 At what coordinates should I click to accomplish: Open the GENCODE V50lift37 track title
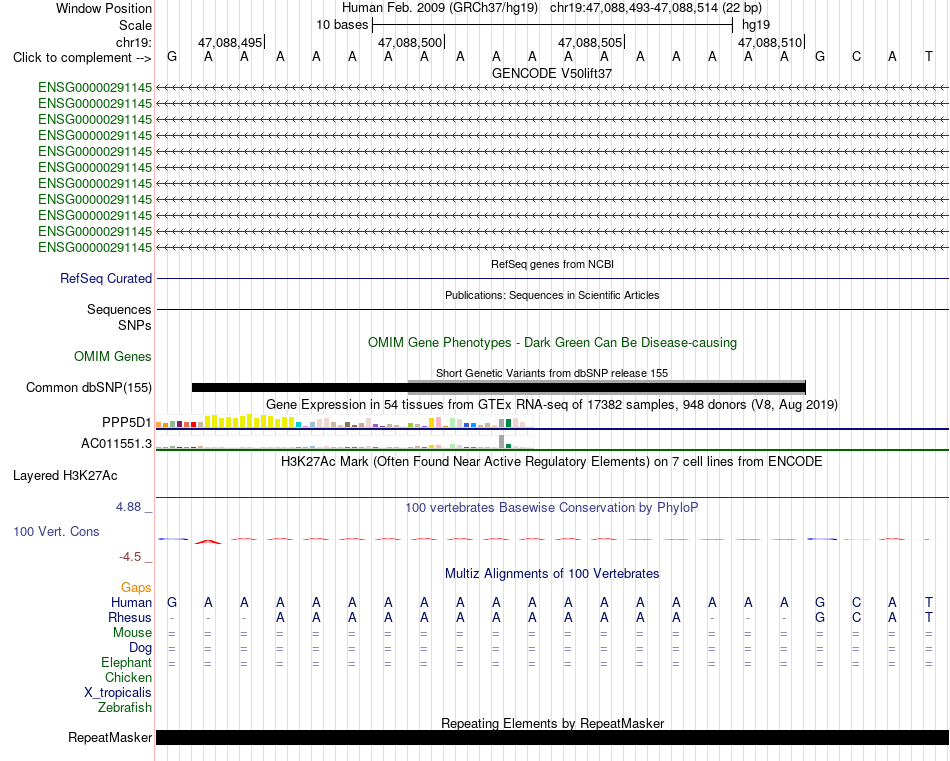coord(552,73)
